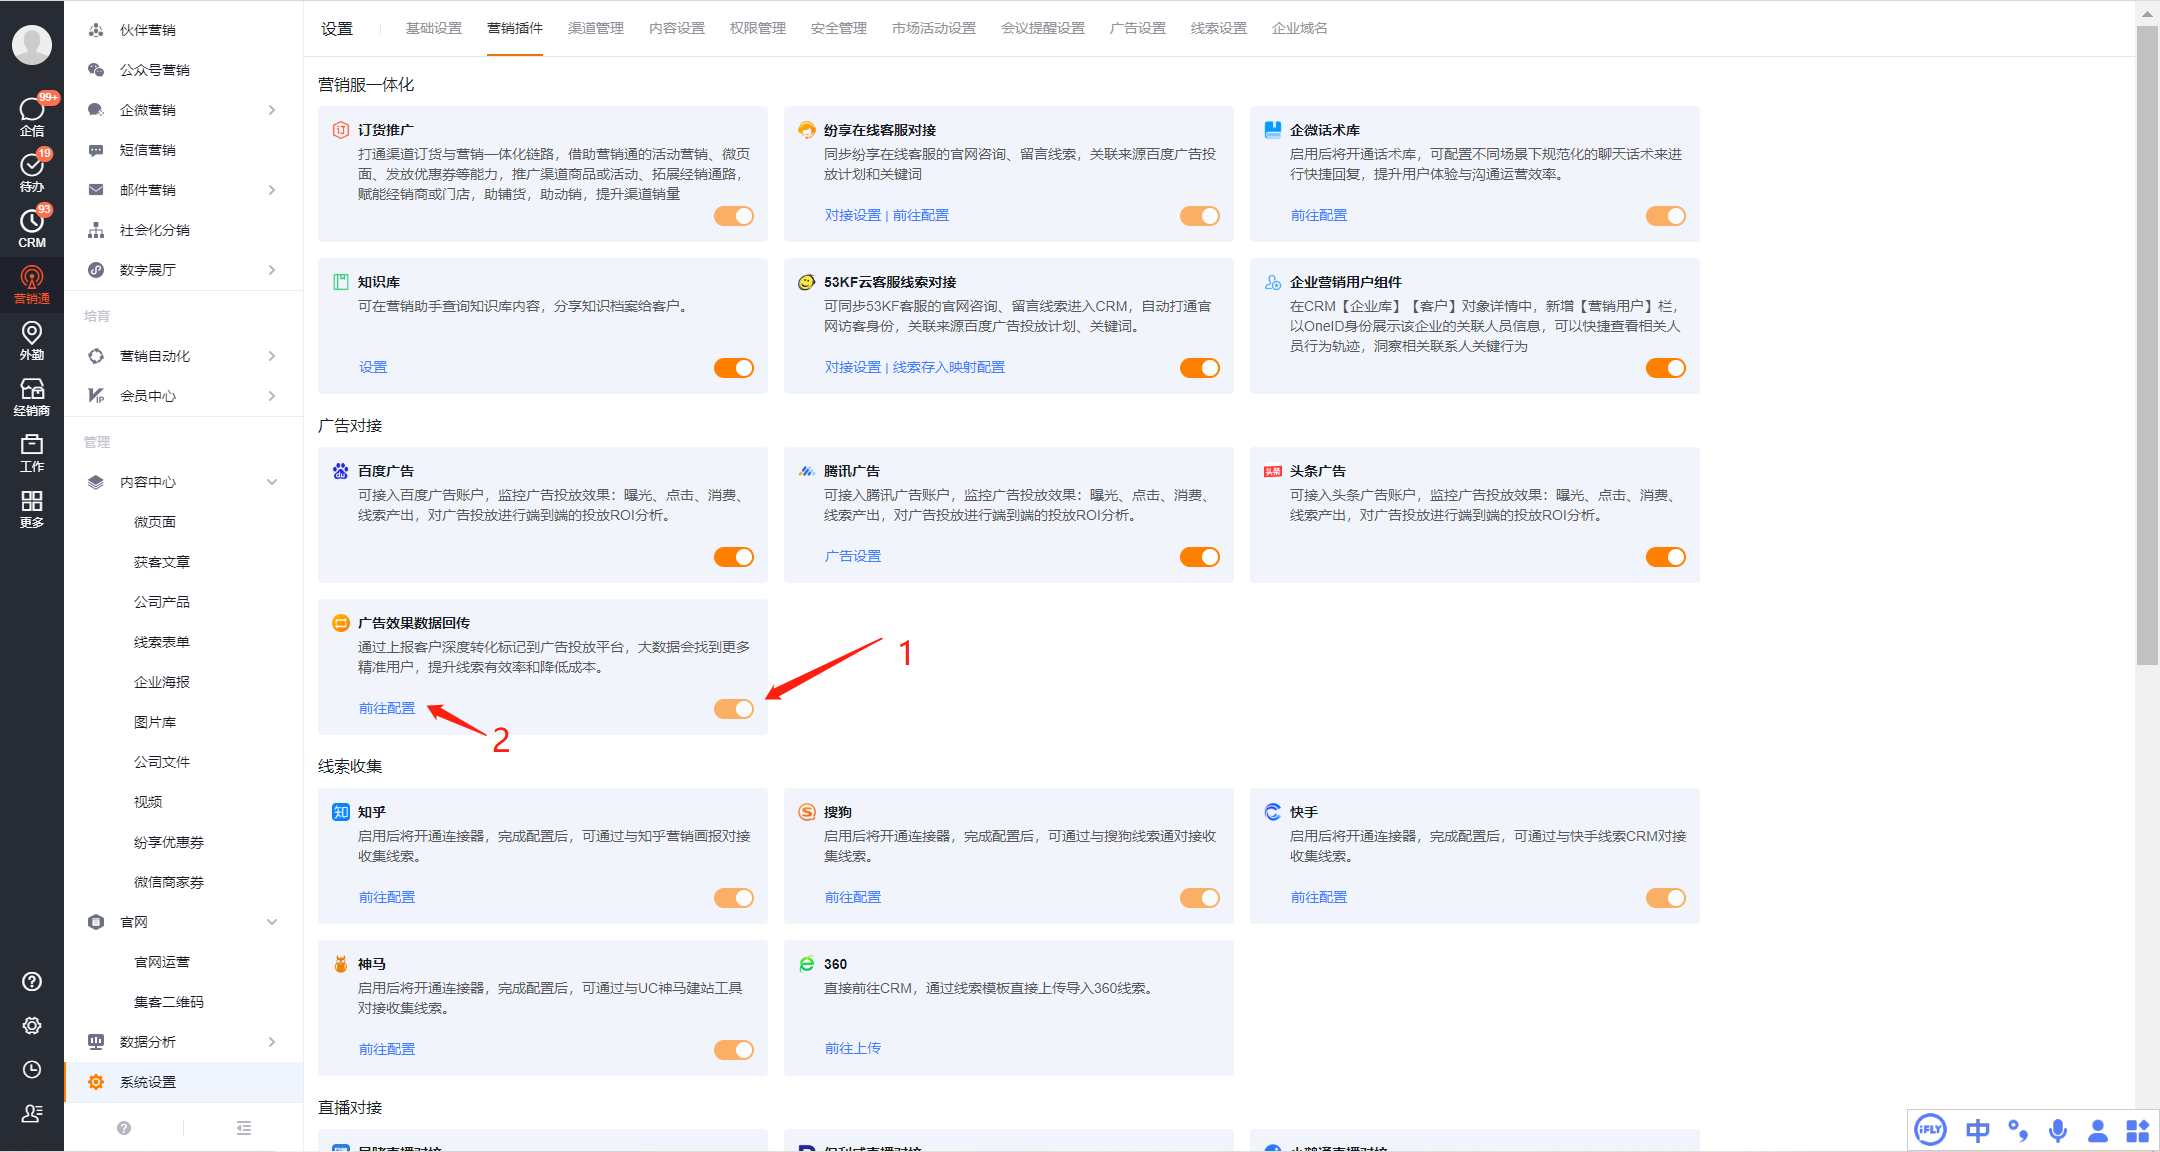
Task: Click the iFLY microphone voice input icon
Action: click(x=2057, y=1130)
